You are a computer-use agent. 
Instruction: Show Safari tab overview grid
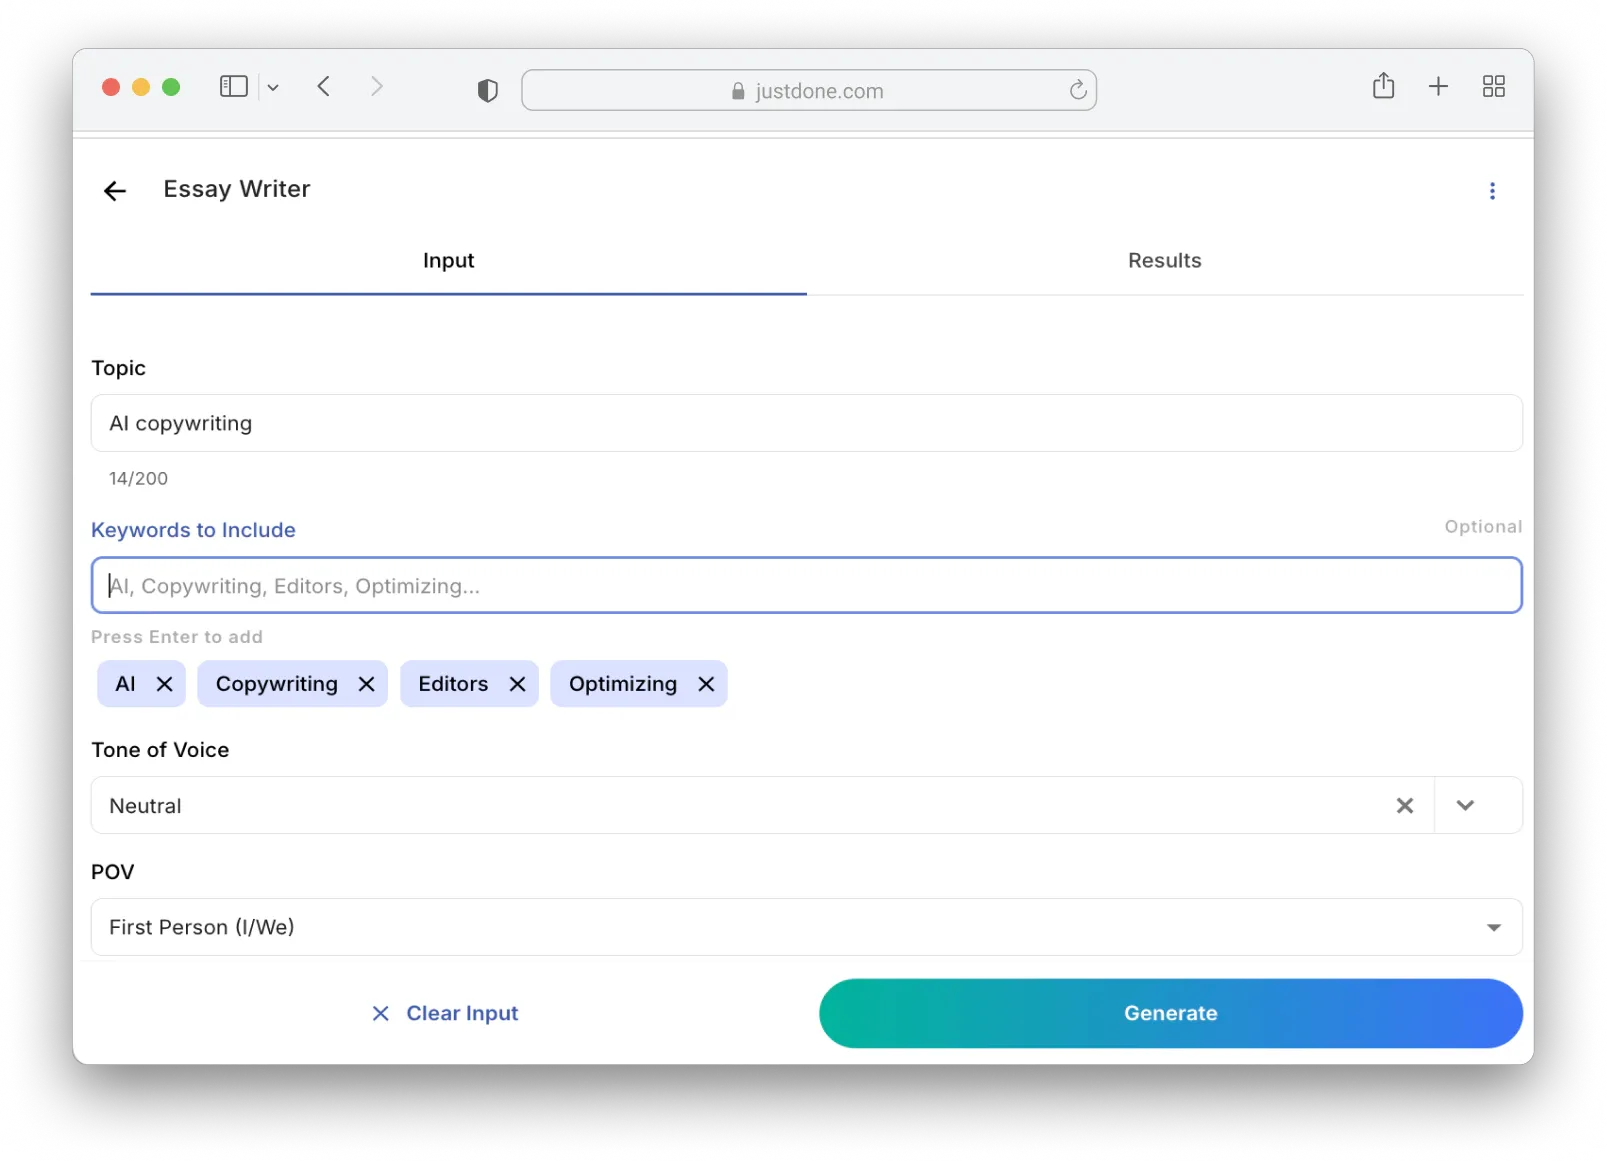[1493, 87]
